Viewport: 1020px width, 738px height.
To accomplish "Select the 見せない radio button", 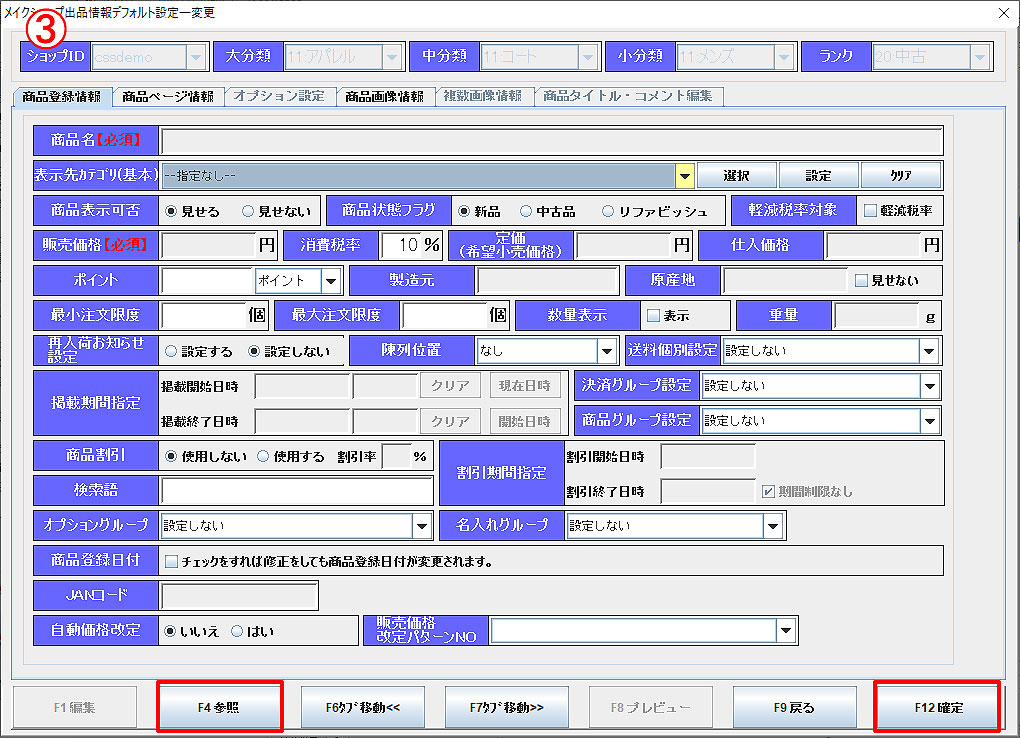I will click(248, 211).
